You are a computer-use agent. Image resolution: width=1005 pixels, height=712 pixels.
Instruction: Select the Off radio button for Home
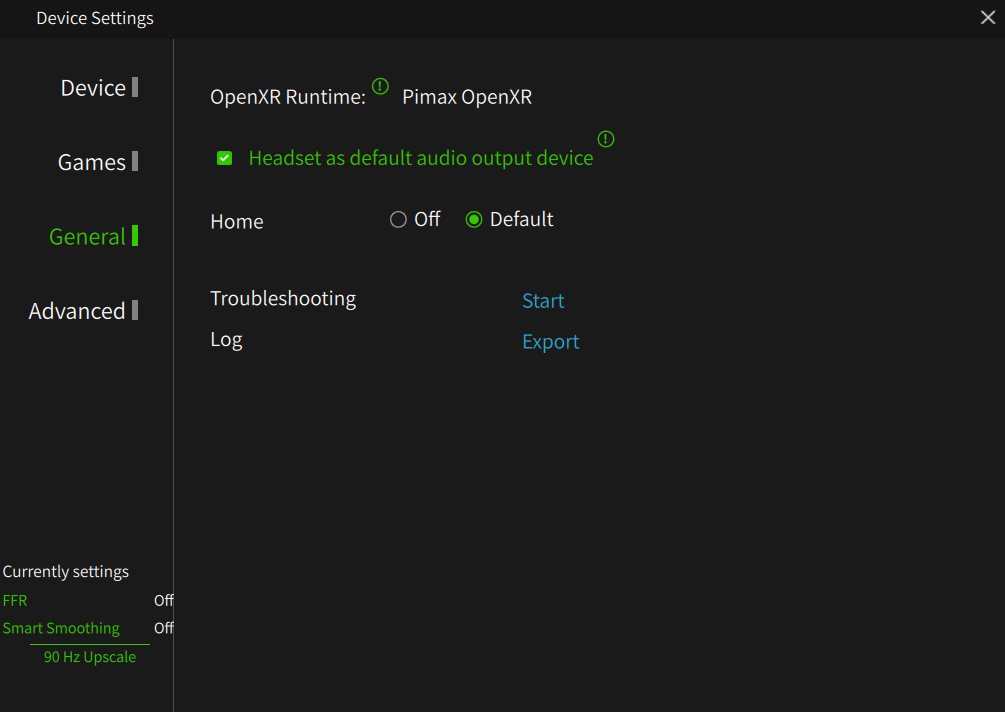(398, 220)
